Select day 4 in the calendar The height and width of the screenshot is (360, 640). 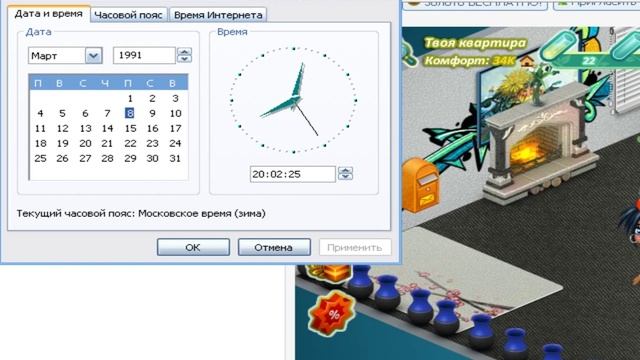(x=40, y=113)
